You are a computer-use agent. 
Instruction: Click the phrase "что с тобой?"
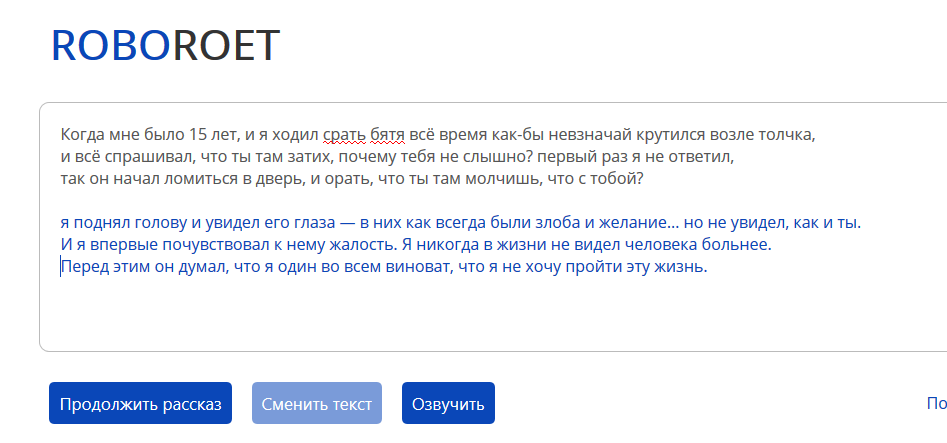click(x=598, y=179)
